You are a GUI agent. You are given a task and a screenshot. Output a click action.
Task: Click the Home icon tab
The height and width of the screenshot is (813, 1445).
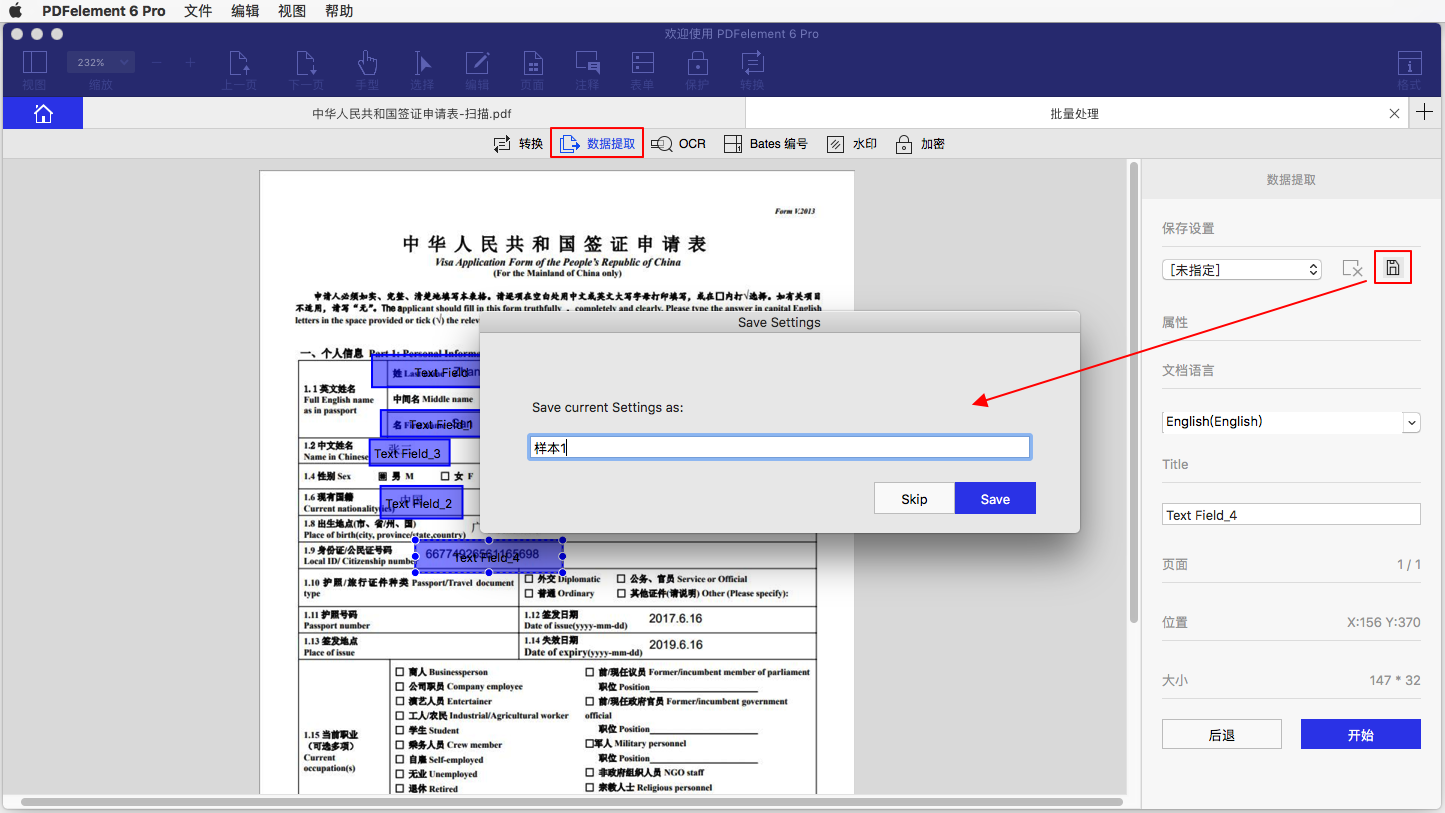(x=43, y=114)
